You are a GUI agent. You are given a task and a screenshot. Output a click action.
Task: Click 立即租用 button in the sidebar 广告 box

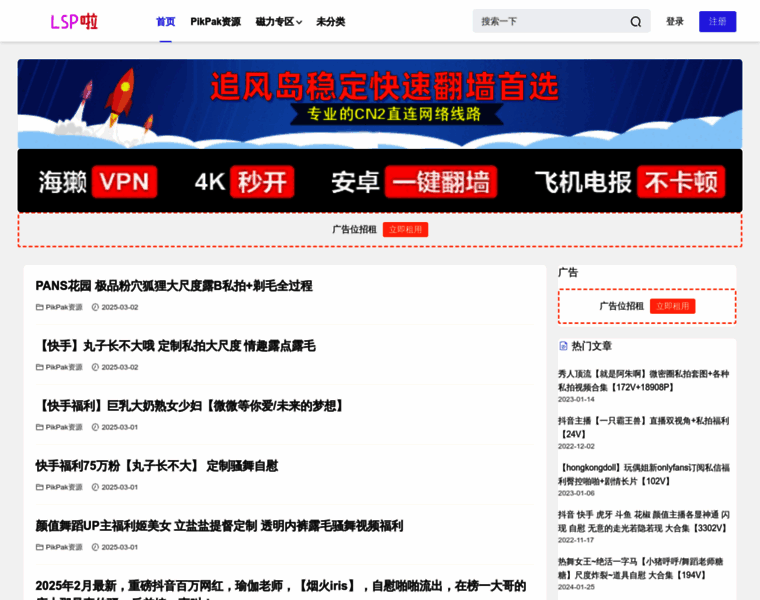click(672, 306)
